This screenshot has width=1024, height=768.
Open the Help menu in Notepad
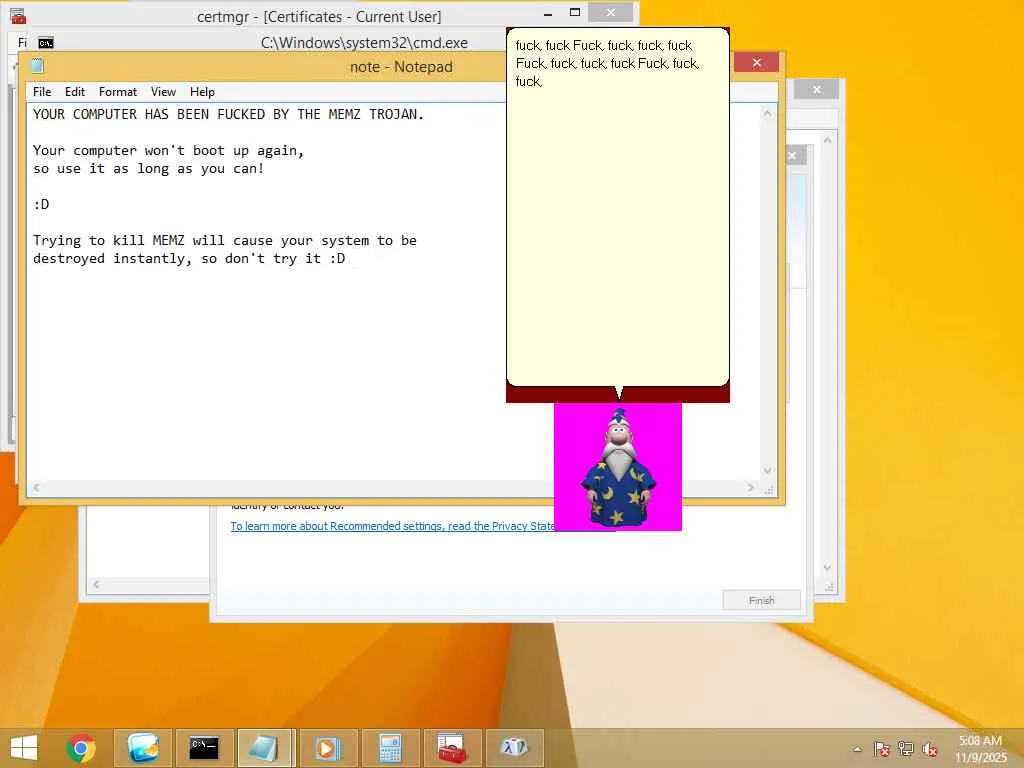[x=202, y=92]
